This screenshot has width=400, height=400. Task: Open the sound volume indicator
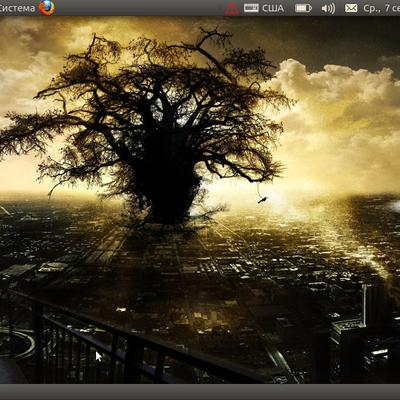(x=328, y=8)
